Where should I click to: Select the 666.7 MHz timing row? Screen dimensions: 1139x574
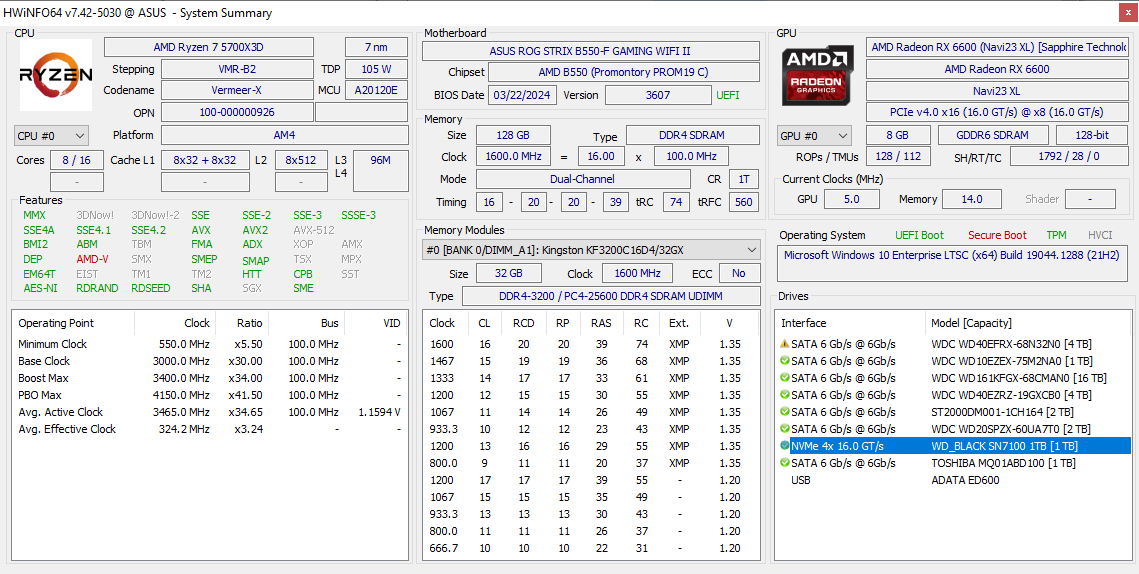click(591, 549)
